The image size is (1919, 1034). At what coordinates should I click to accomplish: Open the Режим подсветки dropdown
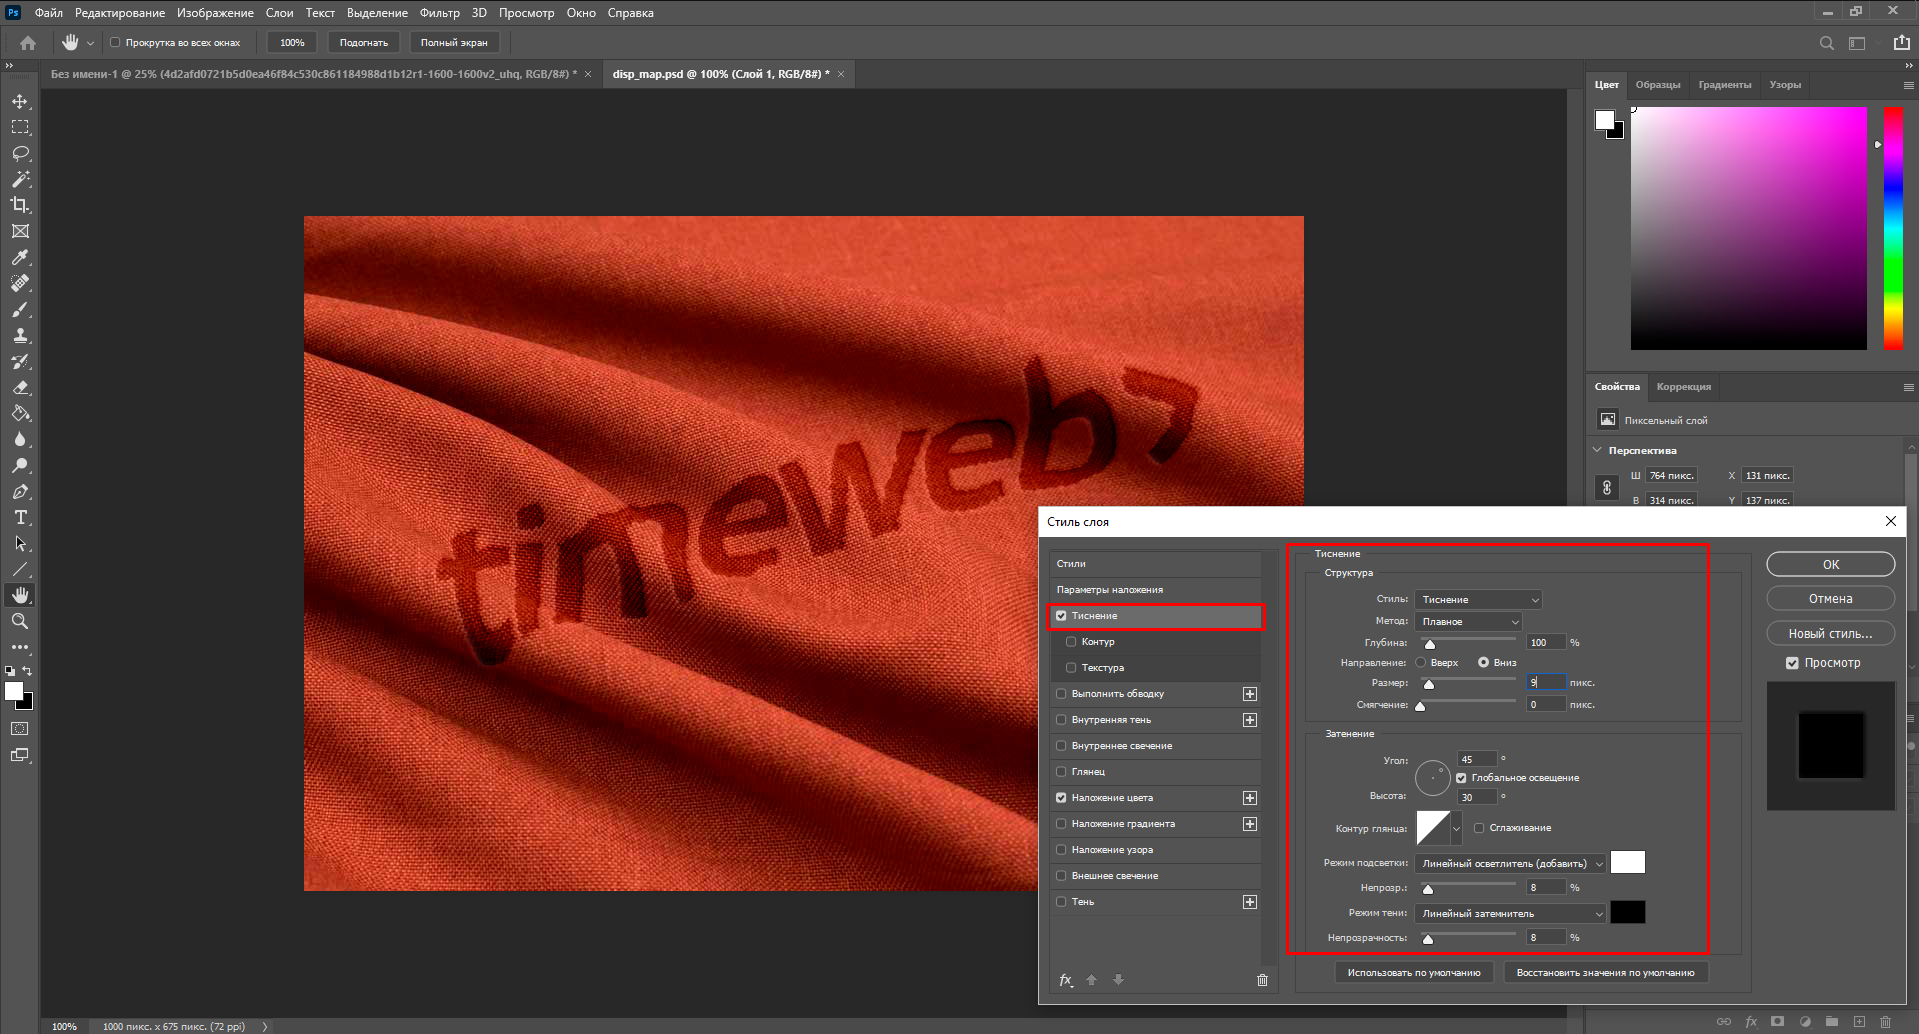[x=1510, y=864]
